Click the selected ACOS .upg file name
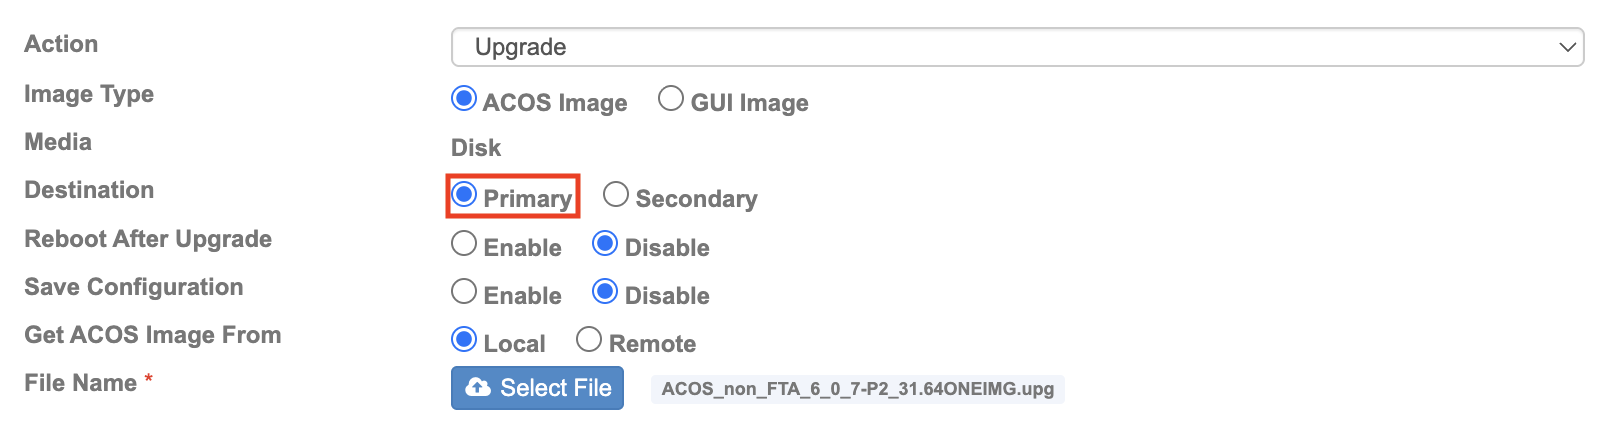This screenshot has height=430, width=1598. tap(858, 389)
